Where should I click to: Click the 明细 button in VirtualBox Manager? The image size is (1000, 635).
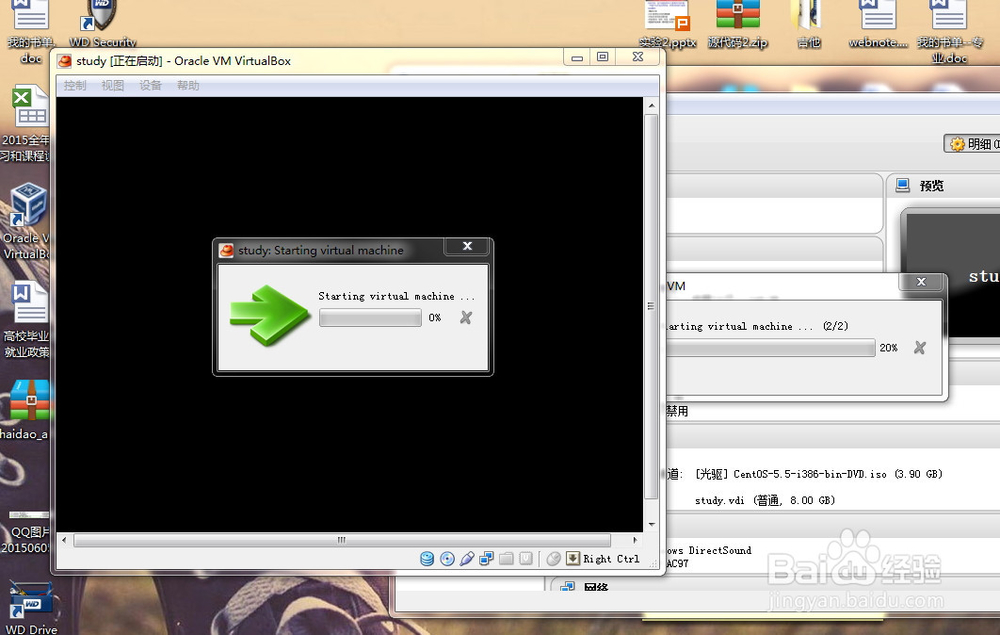click(x=973, y=144)
